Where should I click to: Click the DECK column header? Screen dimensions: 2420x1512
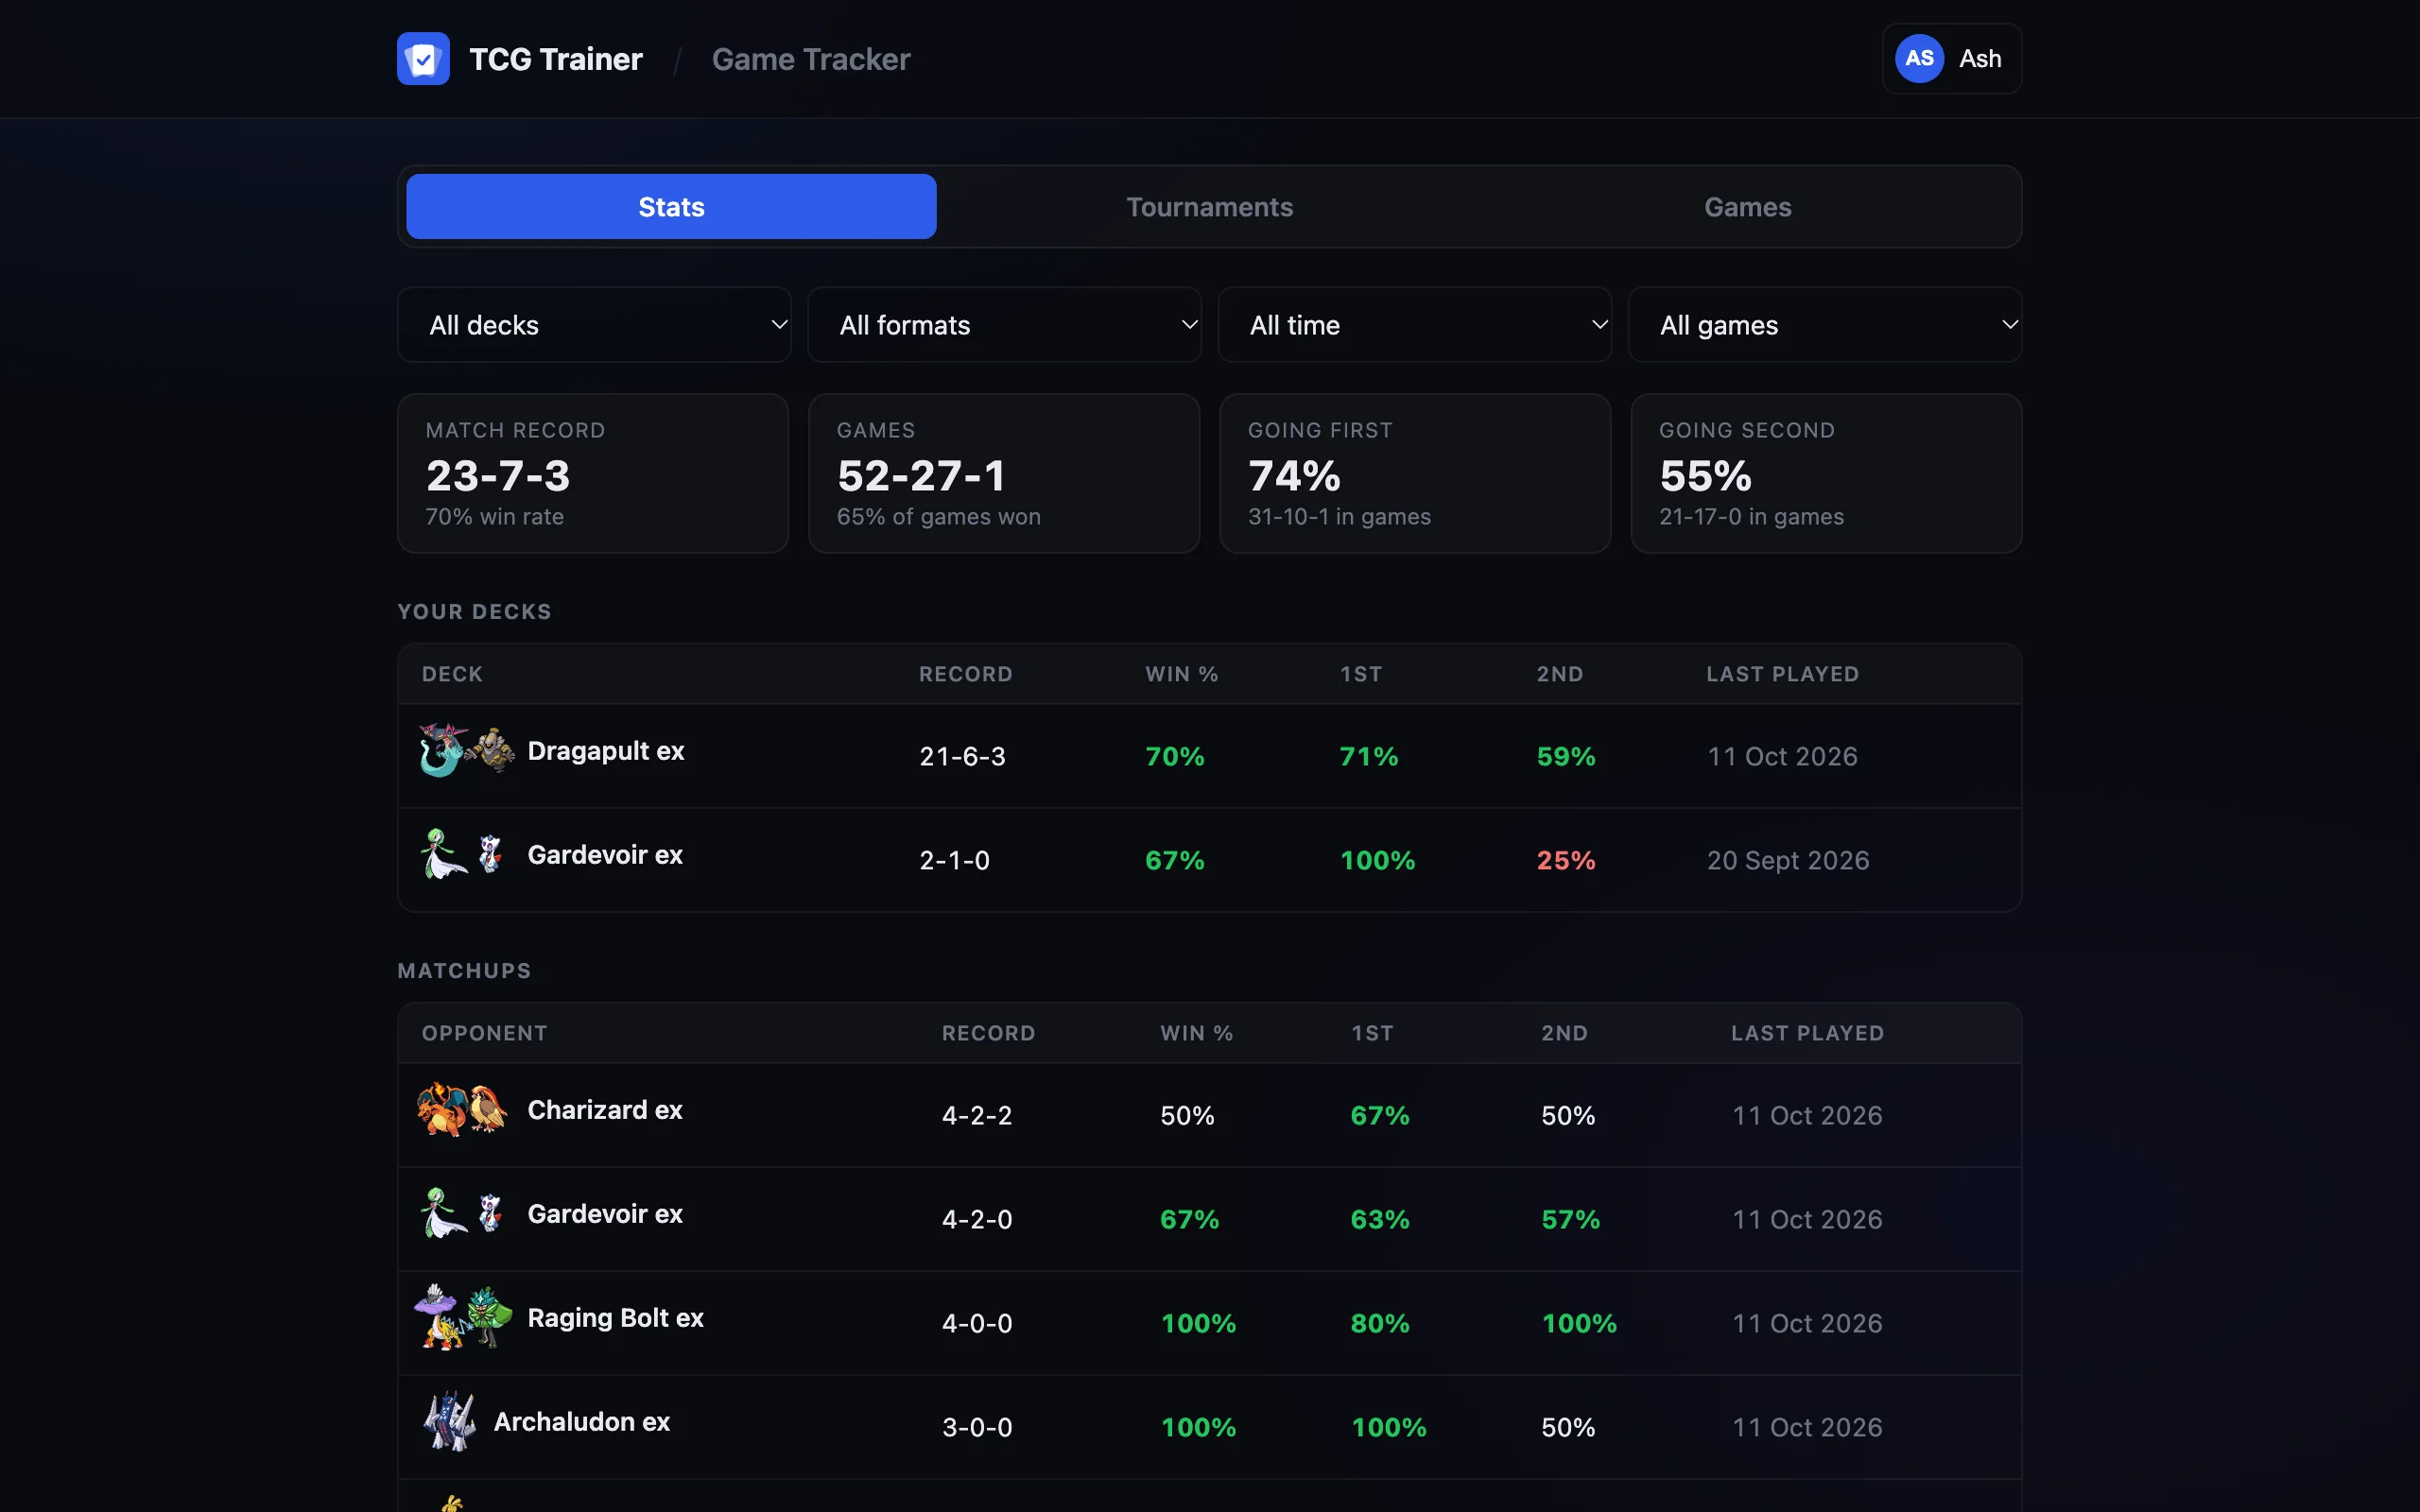tap(452, 674)
